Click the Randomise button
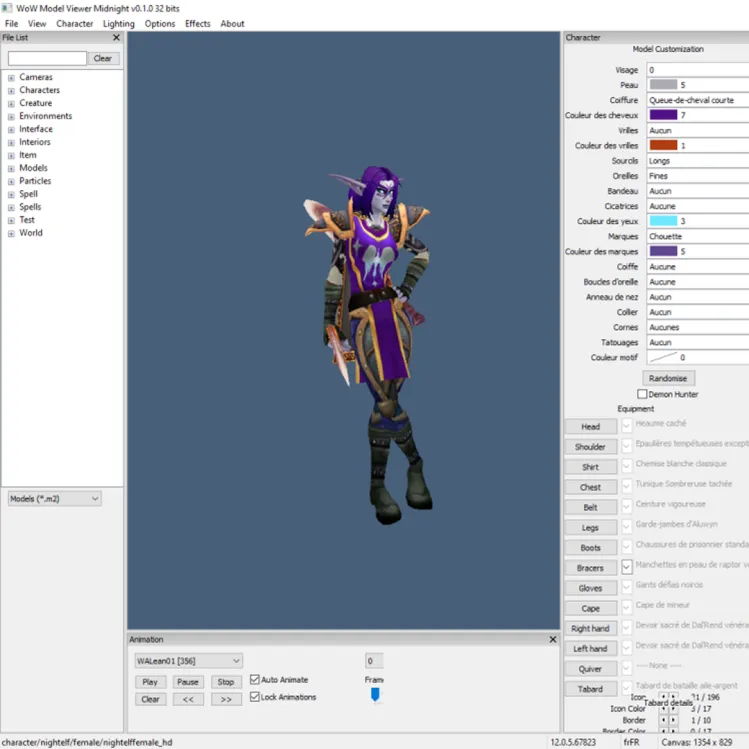Image resolution: width=749 pixels, height=749 pixels. tap(668, 378)
